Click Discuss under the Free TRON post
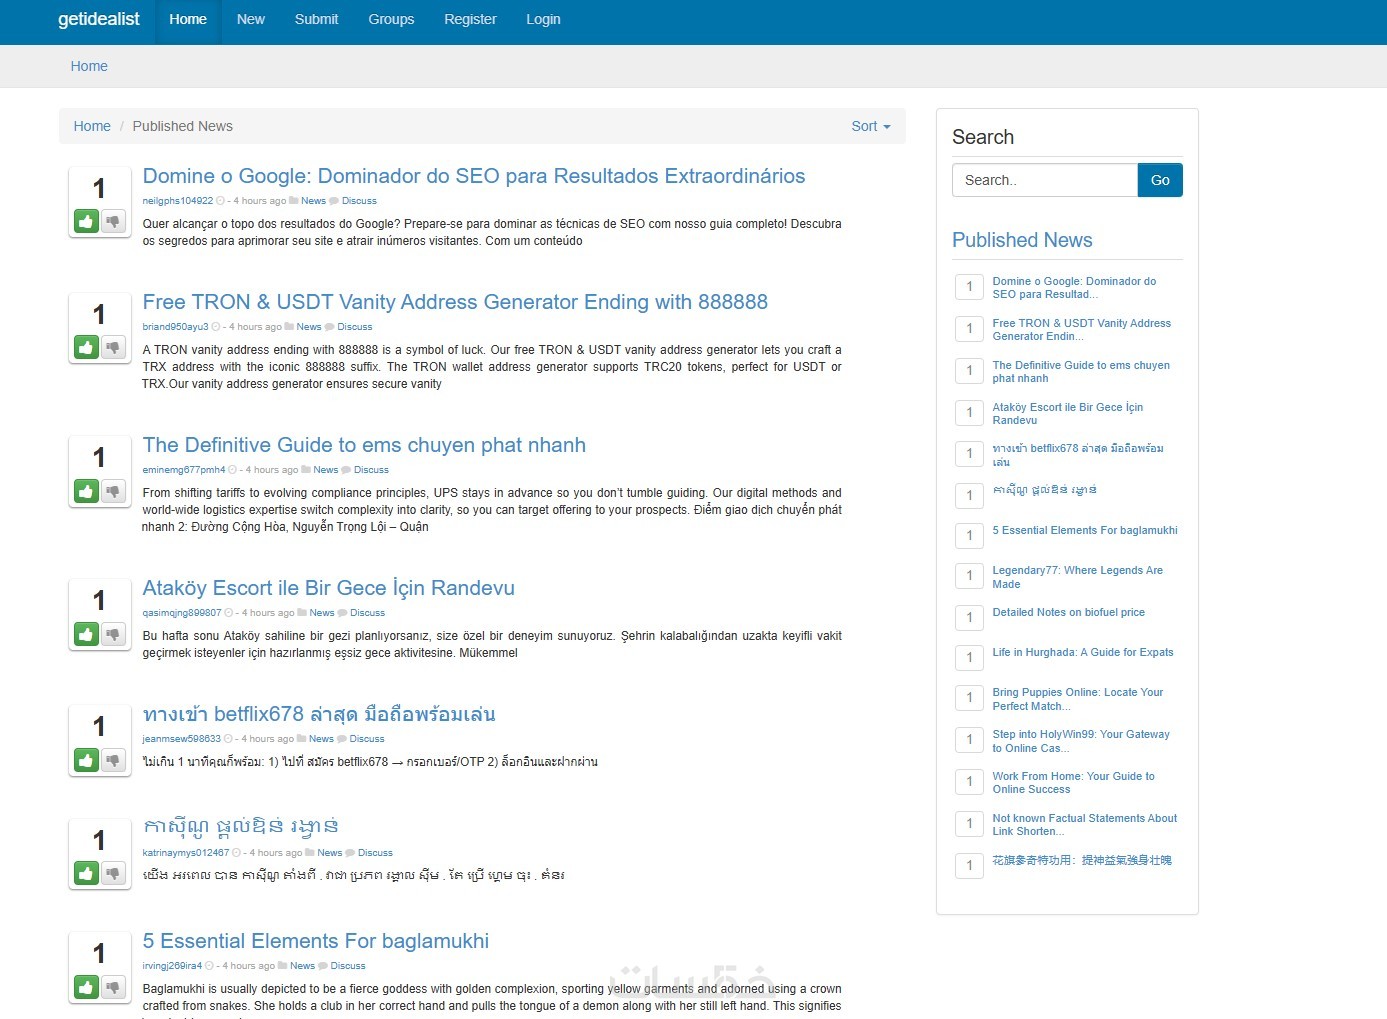 click(354, 327)
